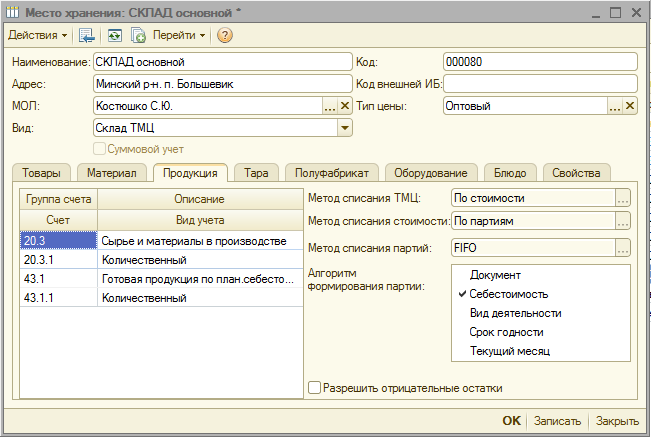This screenshot has width=651, height=437.
Task: Click the Наименование input field
Action: pyautogui.click(x=220, y=62)
